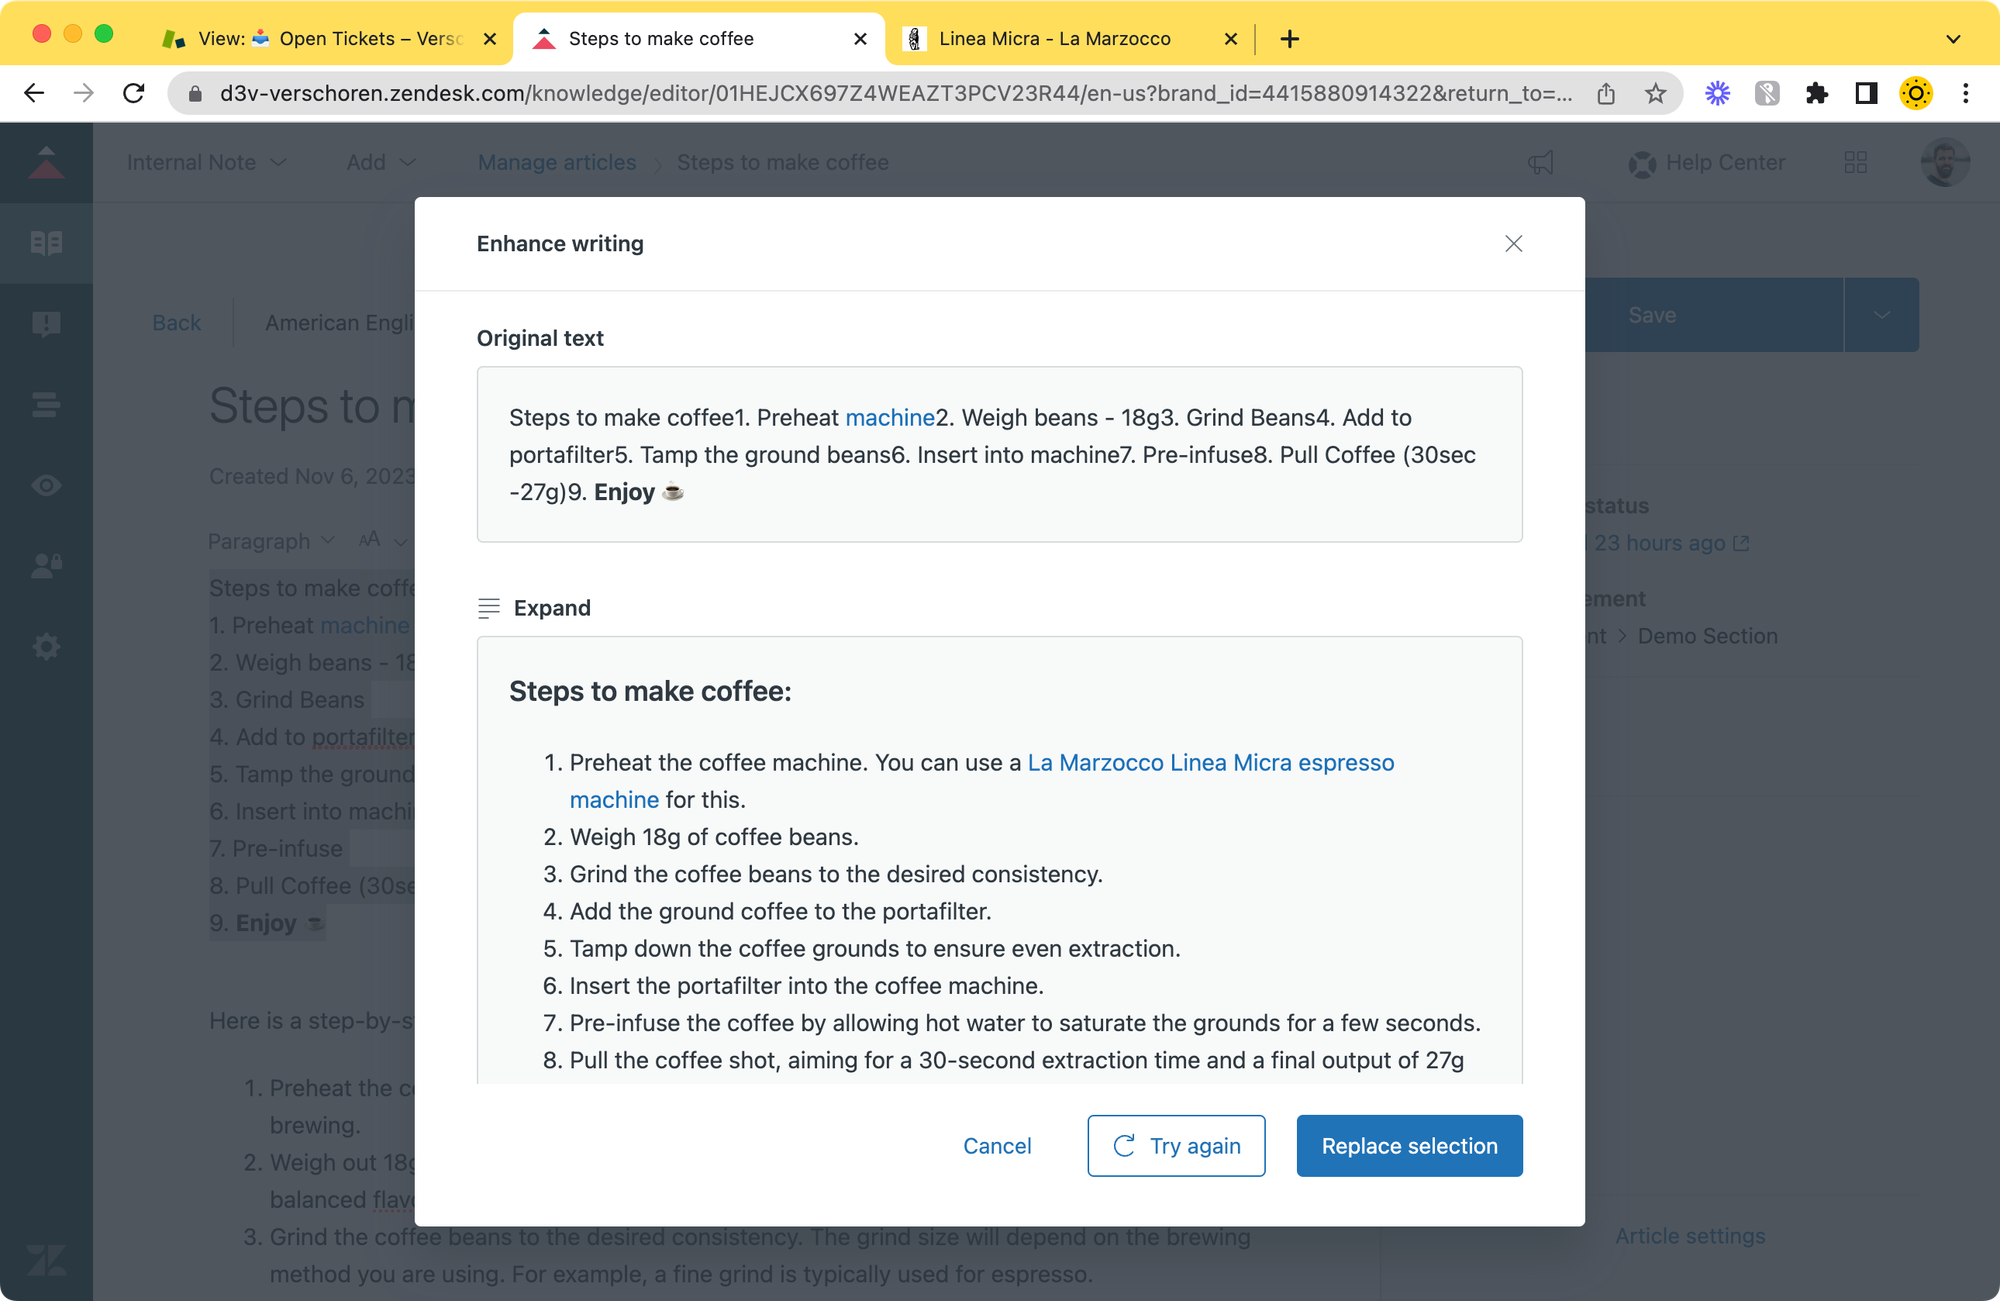This screenshot has width=2000, height=1301.
Task: Open the Save options dropdown arrow
Action: pyautogui.click(x=1881, y=315)
